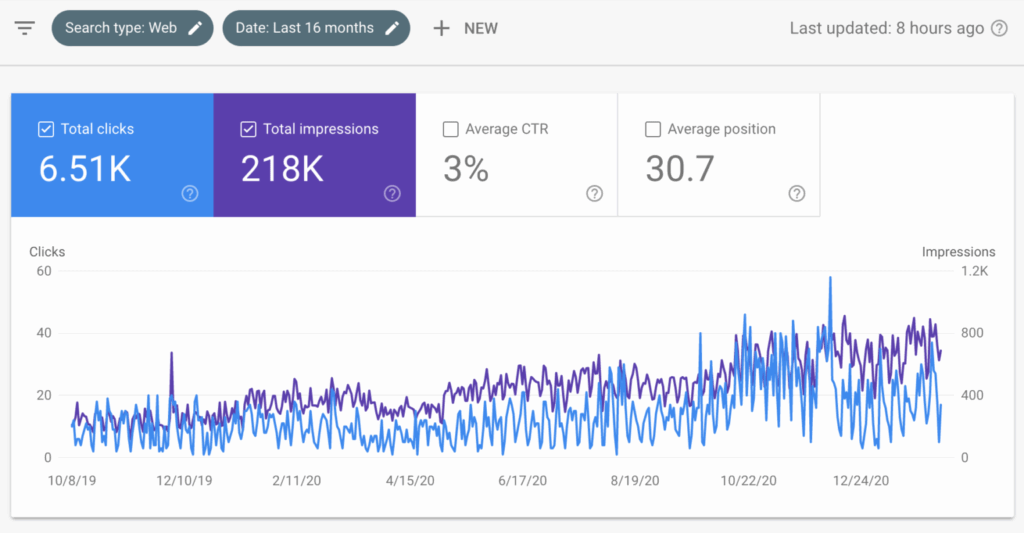The image size is (1024, 533).
Task: Select the Average position 30.7 card
Action: point(719,155)
